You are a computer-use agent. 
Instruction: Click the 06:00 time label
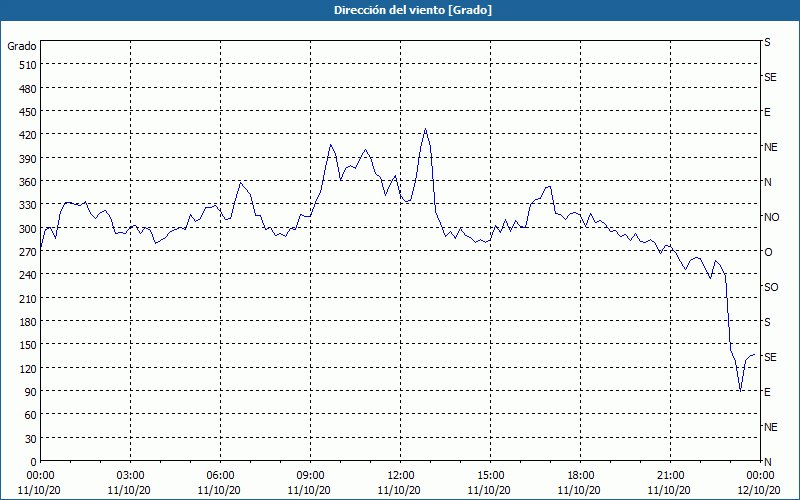pyautogui.click(x=220, y=476)
